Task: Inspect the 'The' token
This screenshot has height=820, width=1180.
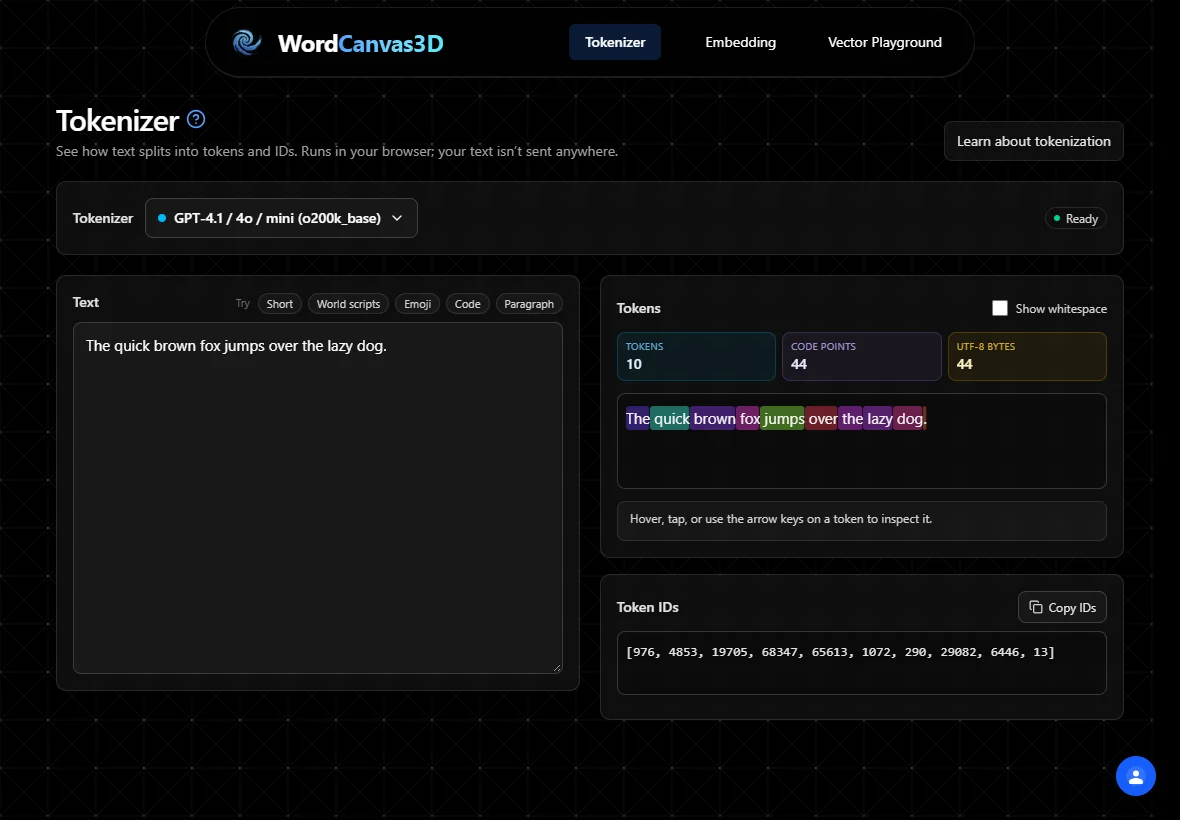Action: 637,418
